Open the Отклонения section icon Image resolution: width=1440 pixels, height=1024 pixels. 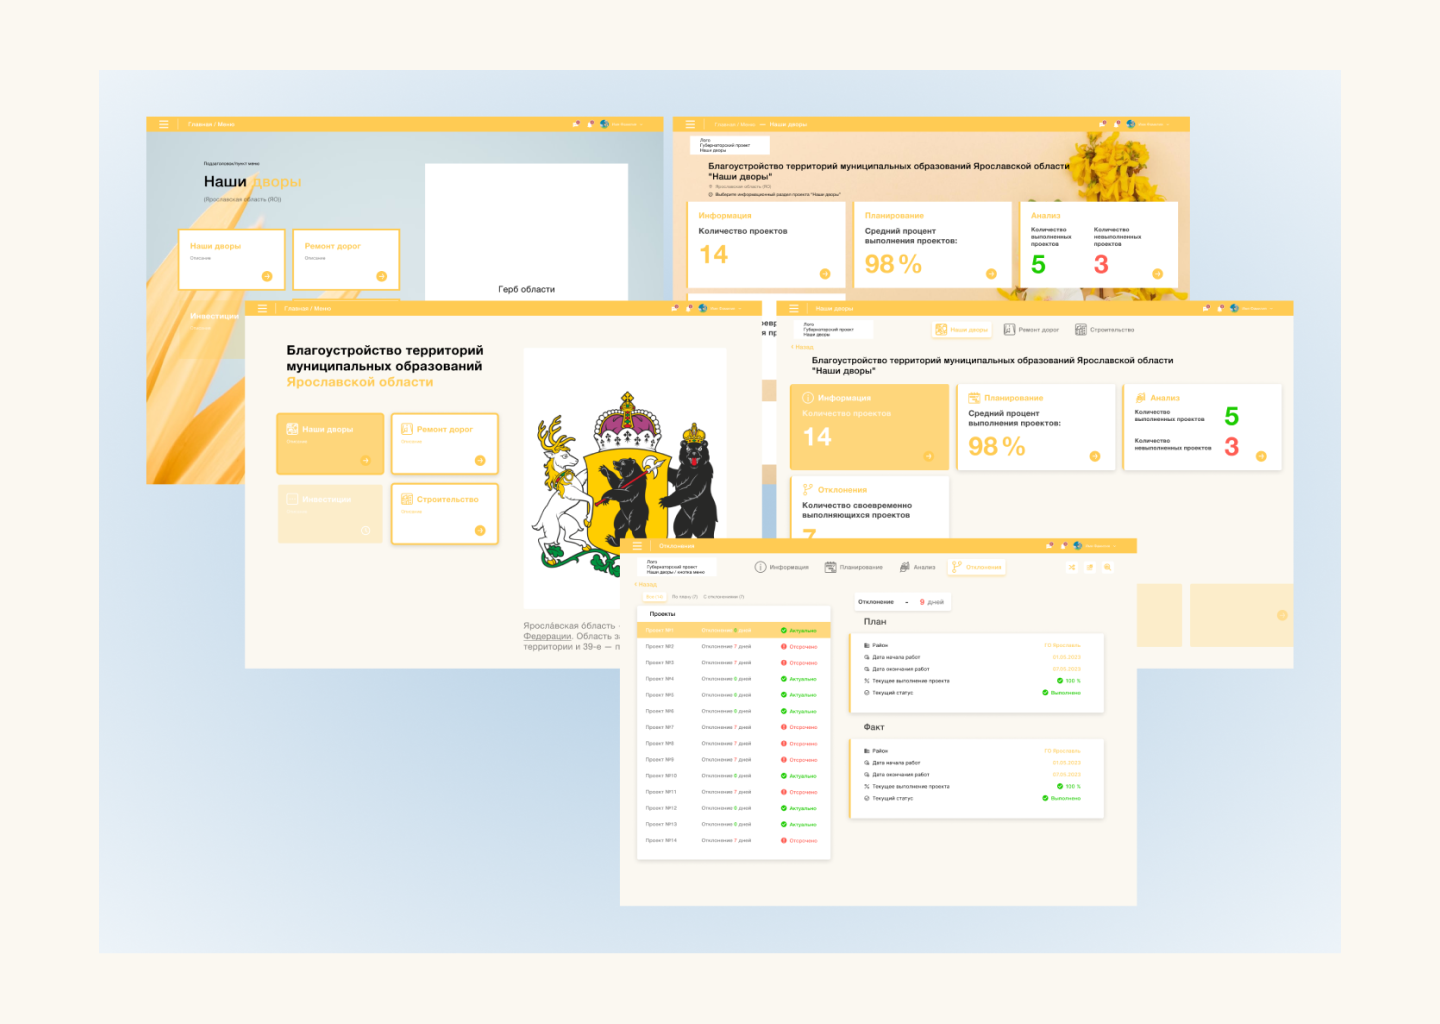pyautogui.click(x=957, y=567)
